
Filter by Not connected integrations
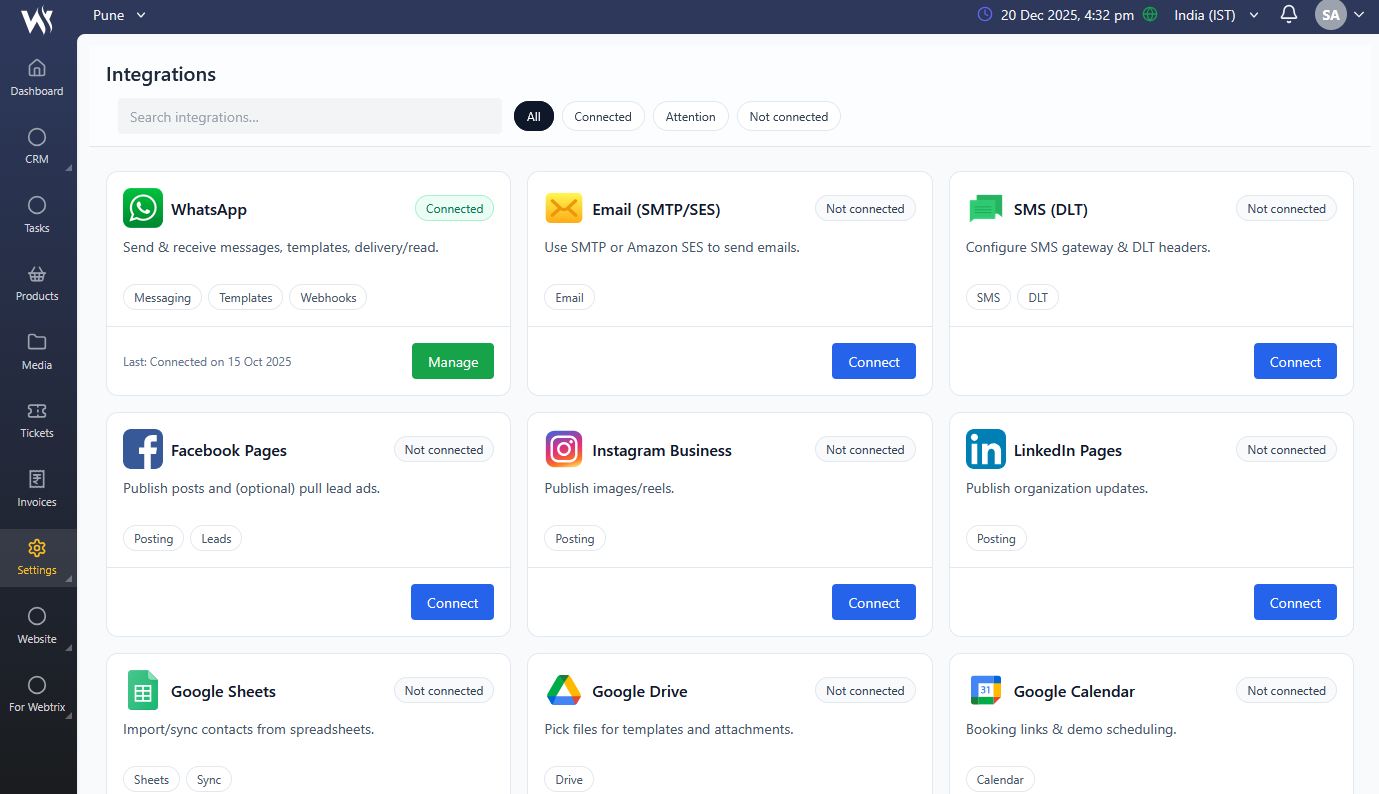pos(788,117)
